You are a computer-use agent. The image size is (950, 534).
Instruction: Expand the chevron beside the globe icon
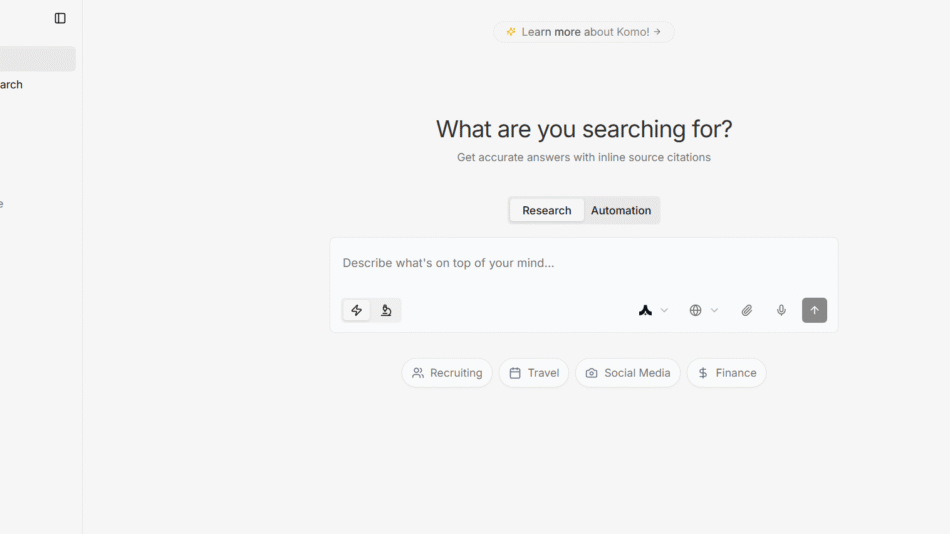(x=714, y=310)
